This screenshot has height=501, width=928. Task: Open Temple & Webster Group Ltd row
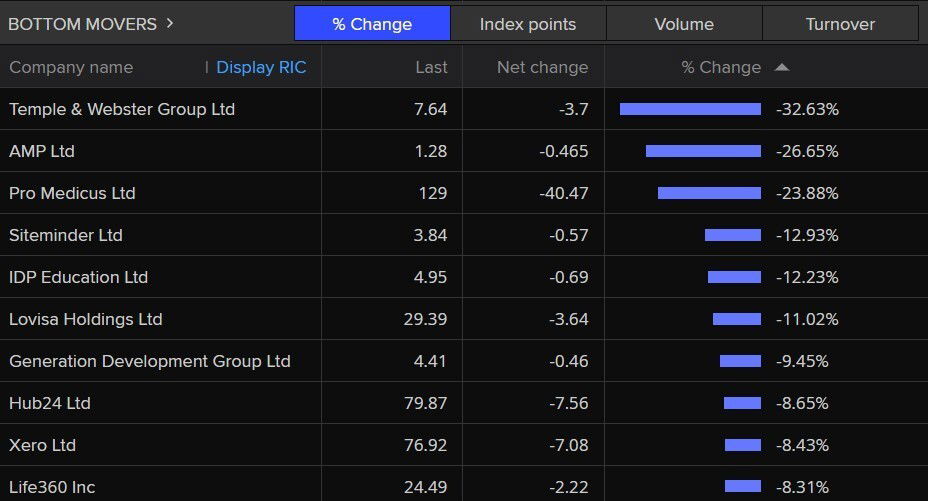[x=122, y=109]
